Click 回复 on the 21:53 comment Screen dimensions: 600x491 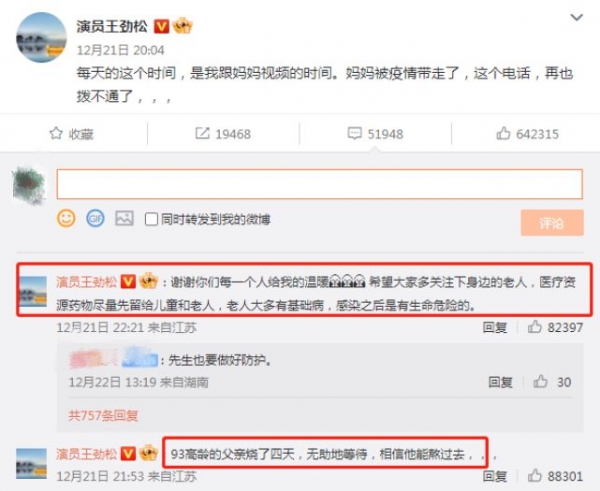click(x=495, y=476)
